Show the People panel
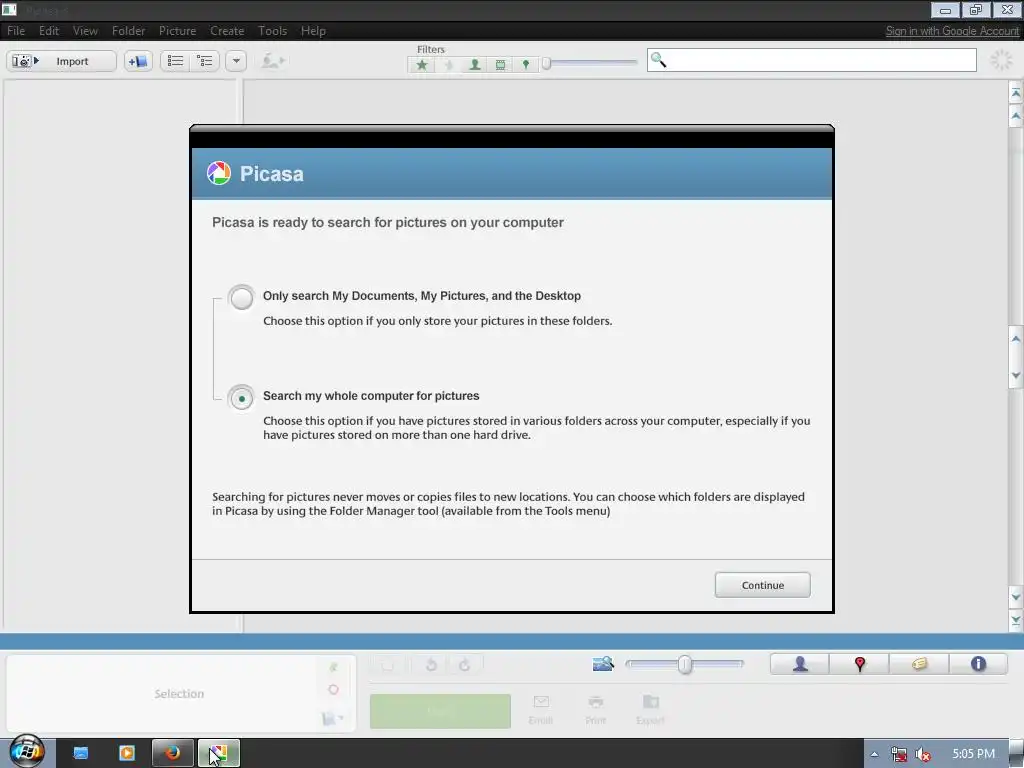The width and height of the screenshot is (1024, 768). click(x=800, y=664)
